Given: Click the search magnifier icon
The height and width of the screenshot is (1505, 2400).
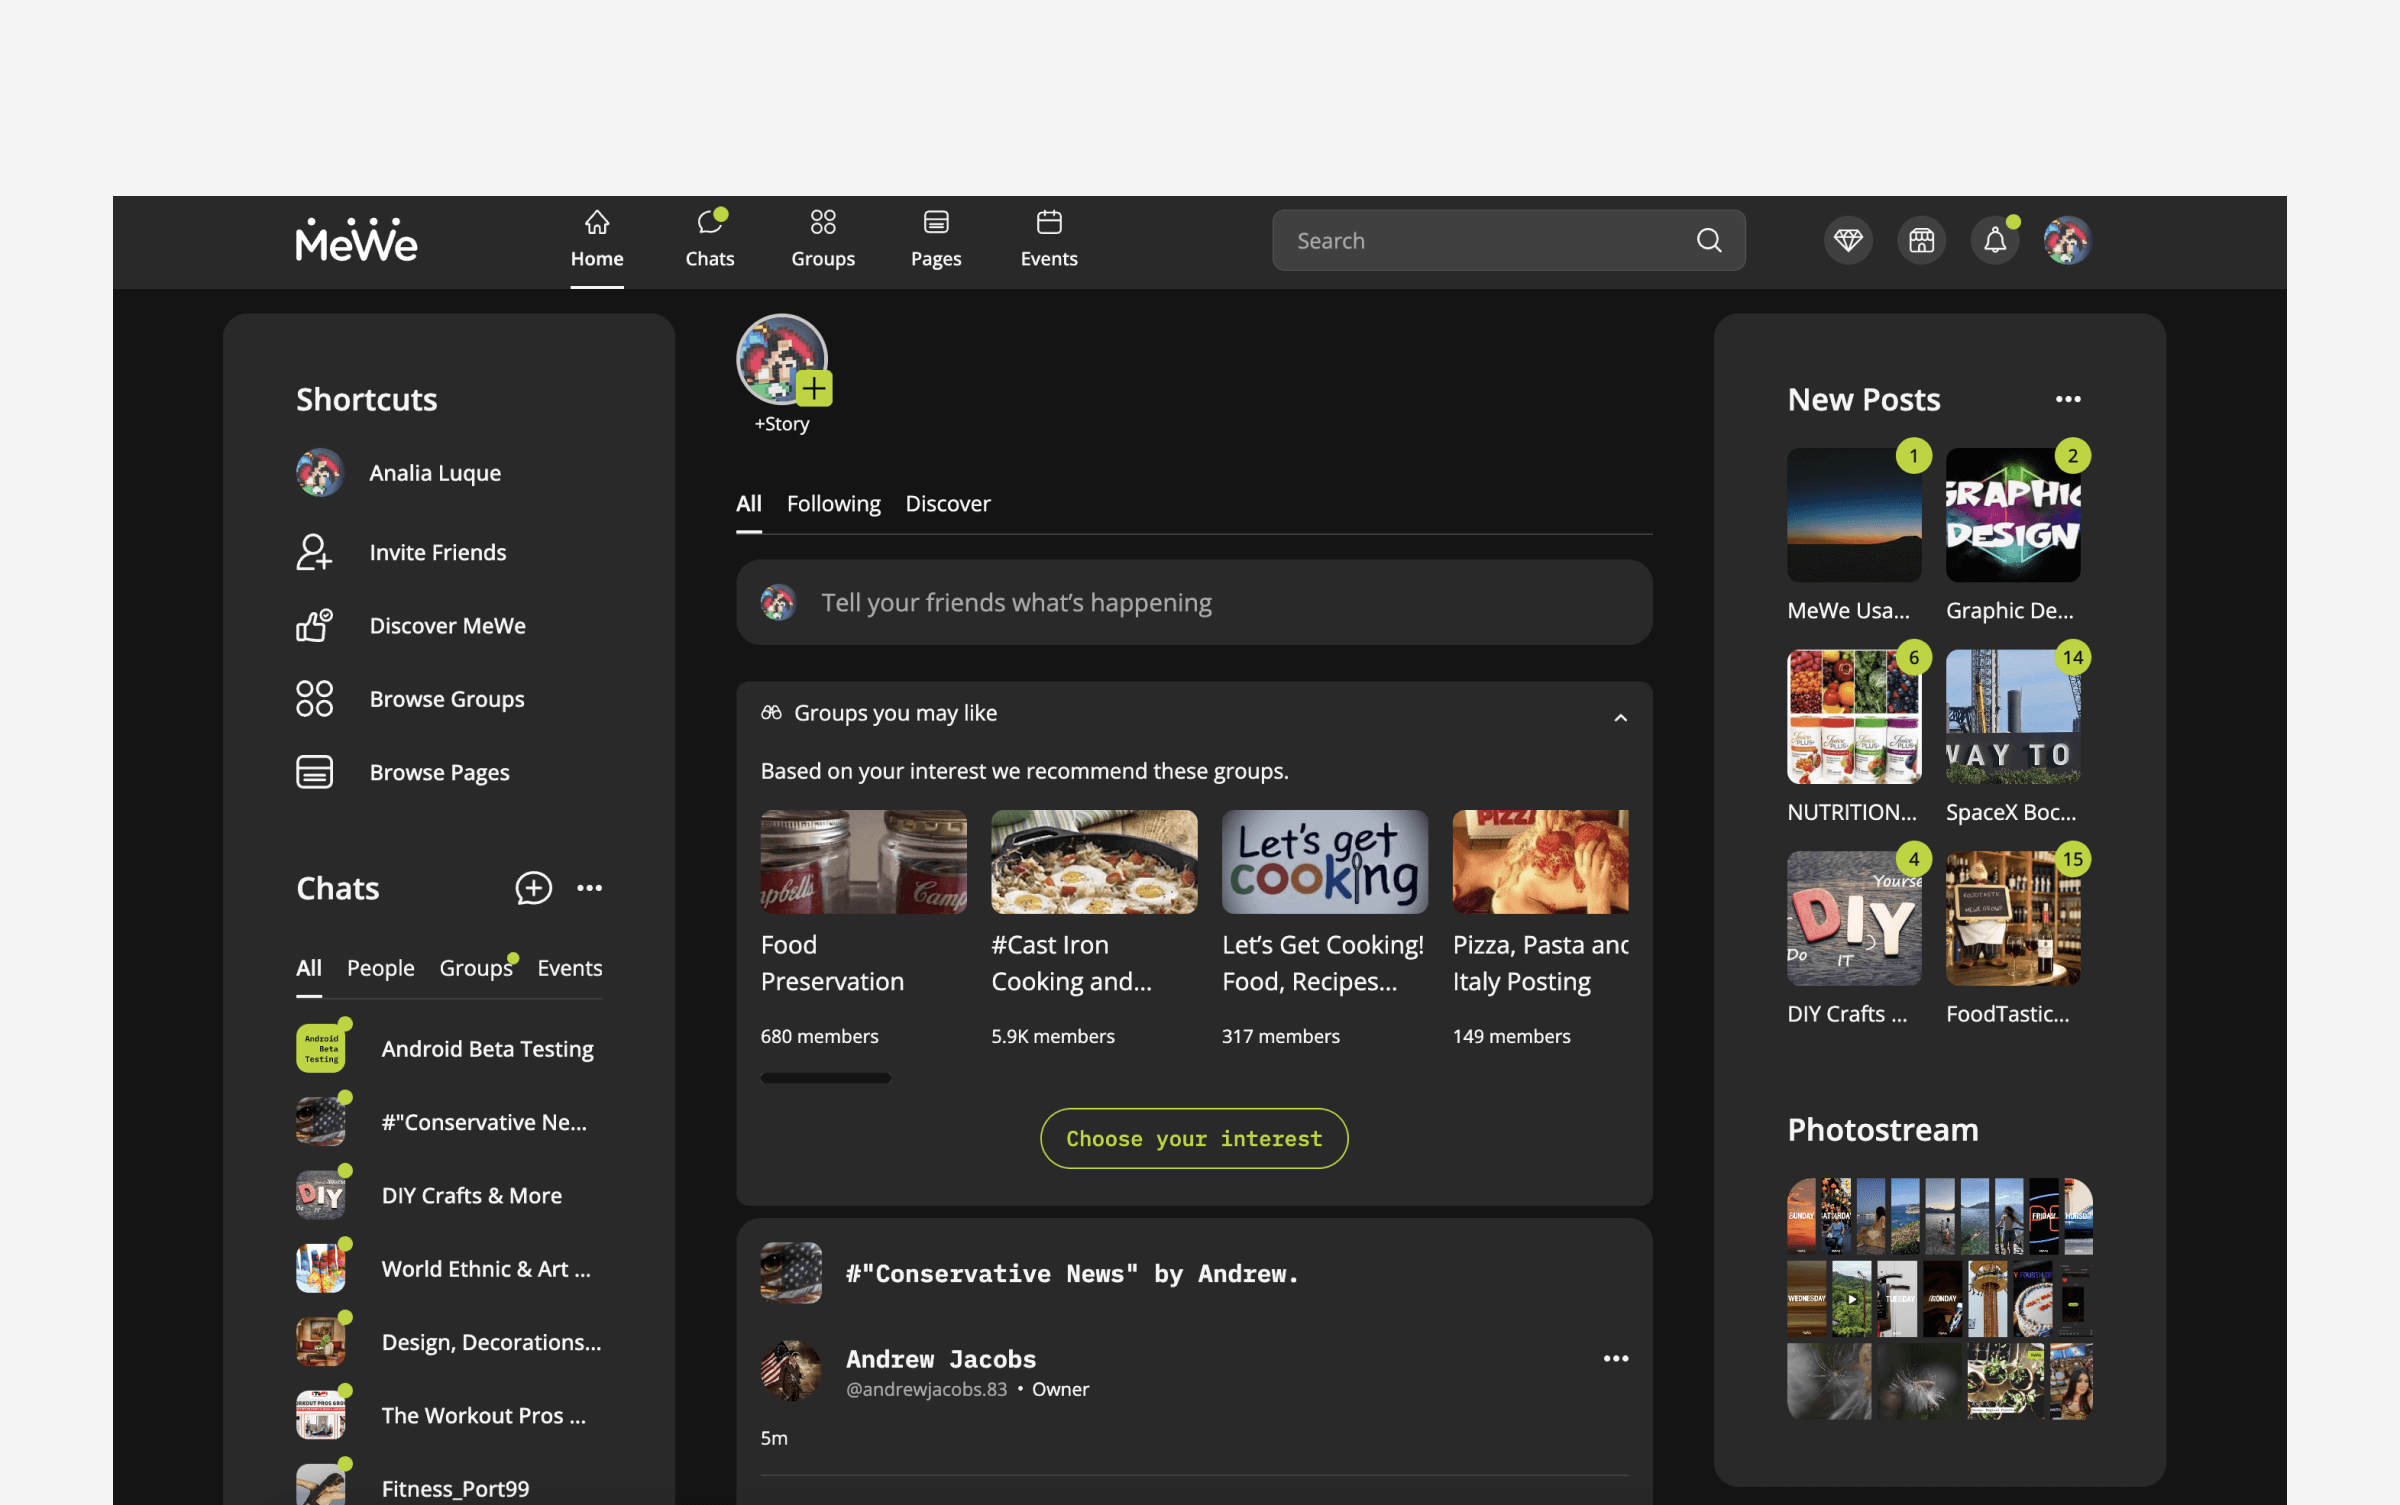Looking at the screenshot, I should click(1709, 240).
